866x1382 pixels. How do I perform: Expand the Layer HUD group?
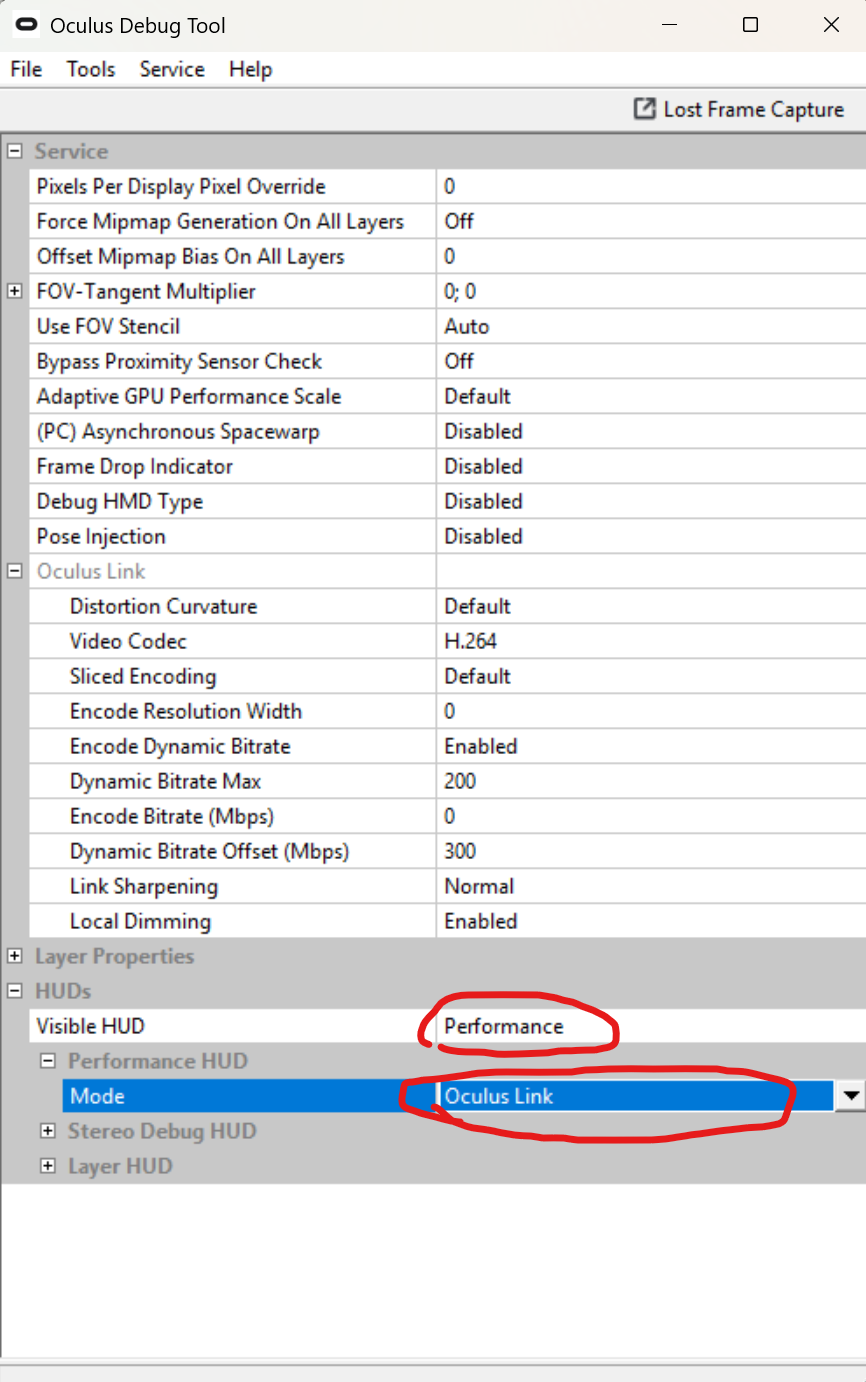pos(47,1166)
